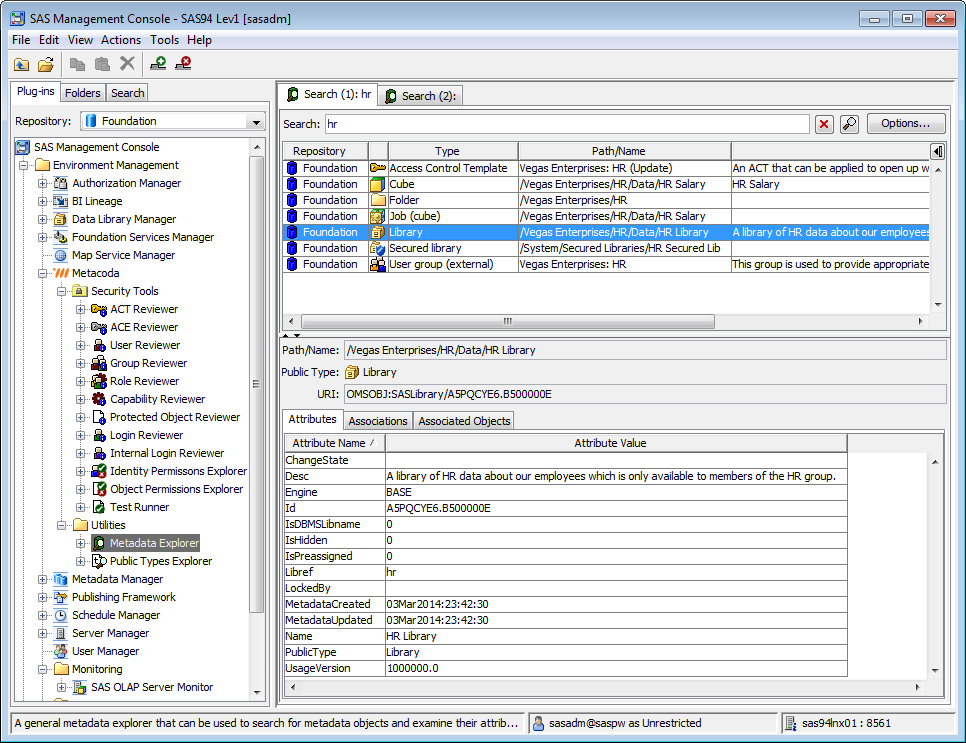Click the URI field OMSOBJ:SASLibrary value
Viewport: 966px width, 743px height.
click(645, 394)
